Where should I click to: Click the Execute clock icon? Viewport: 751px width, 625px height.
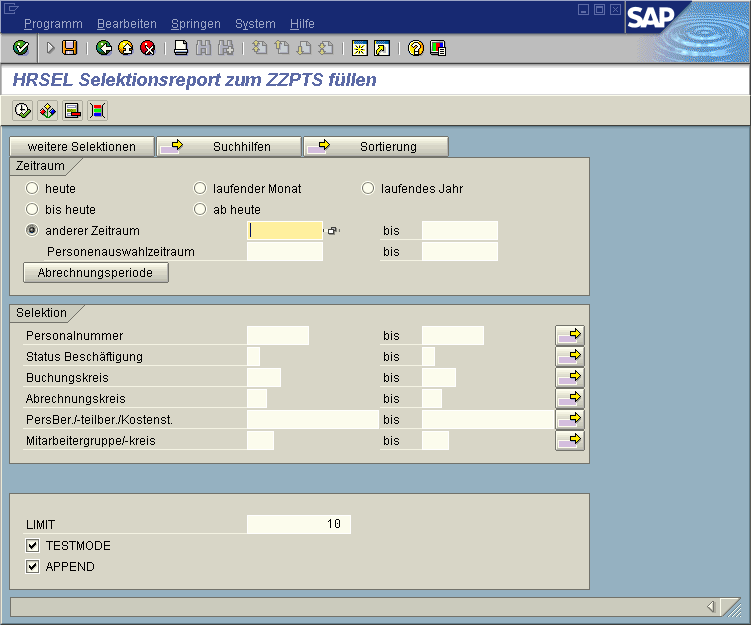(x=22, y=110)
